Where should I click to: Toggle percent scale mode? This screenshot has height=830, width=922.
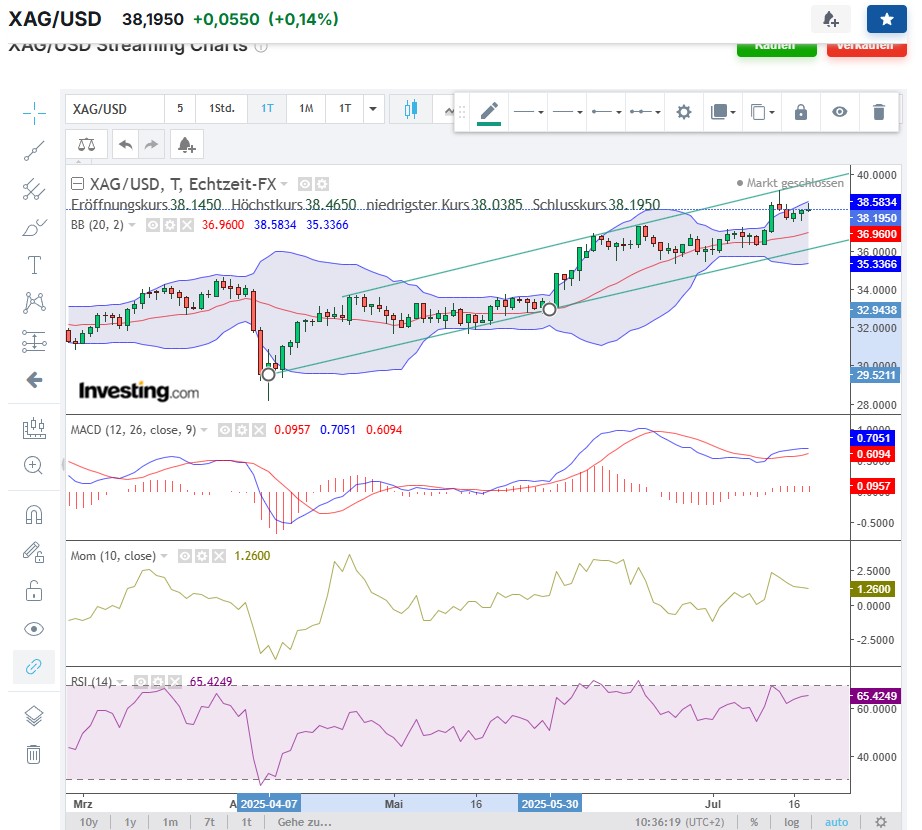[754, 822]
